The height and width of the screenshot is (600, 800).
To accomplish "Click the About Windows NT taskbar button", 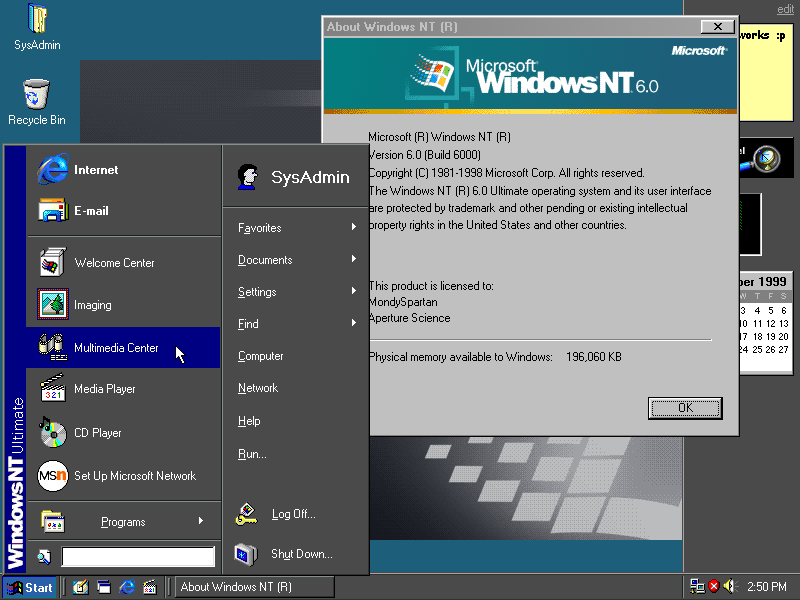I will pyautogui.click(x=255, y=587).
